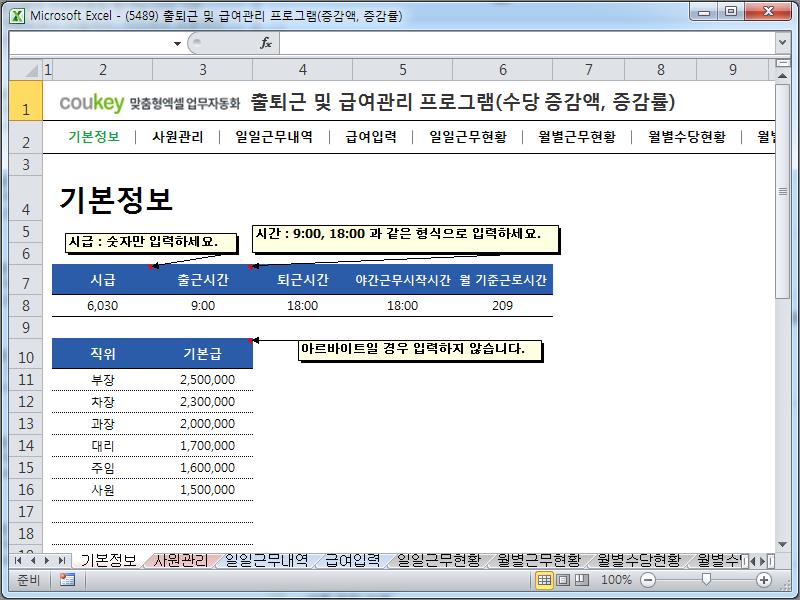
Task: Select the 대리 position cell
Action: [103, 445]
